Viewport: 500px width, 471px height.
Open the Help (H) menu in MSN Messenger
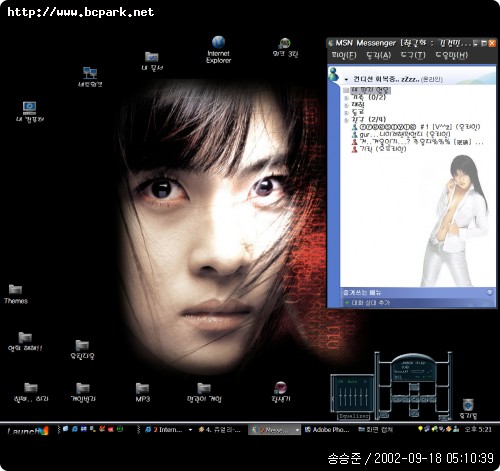[x=451, y=55]
